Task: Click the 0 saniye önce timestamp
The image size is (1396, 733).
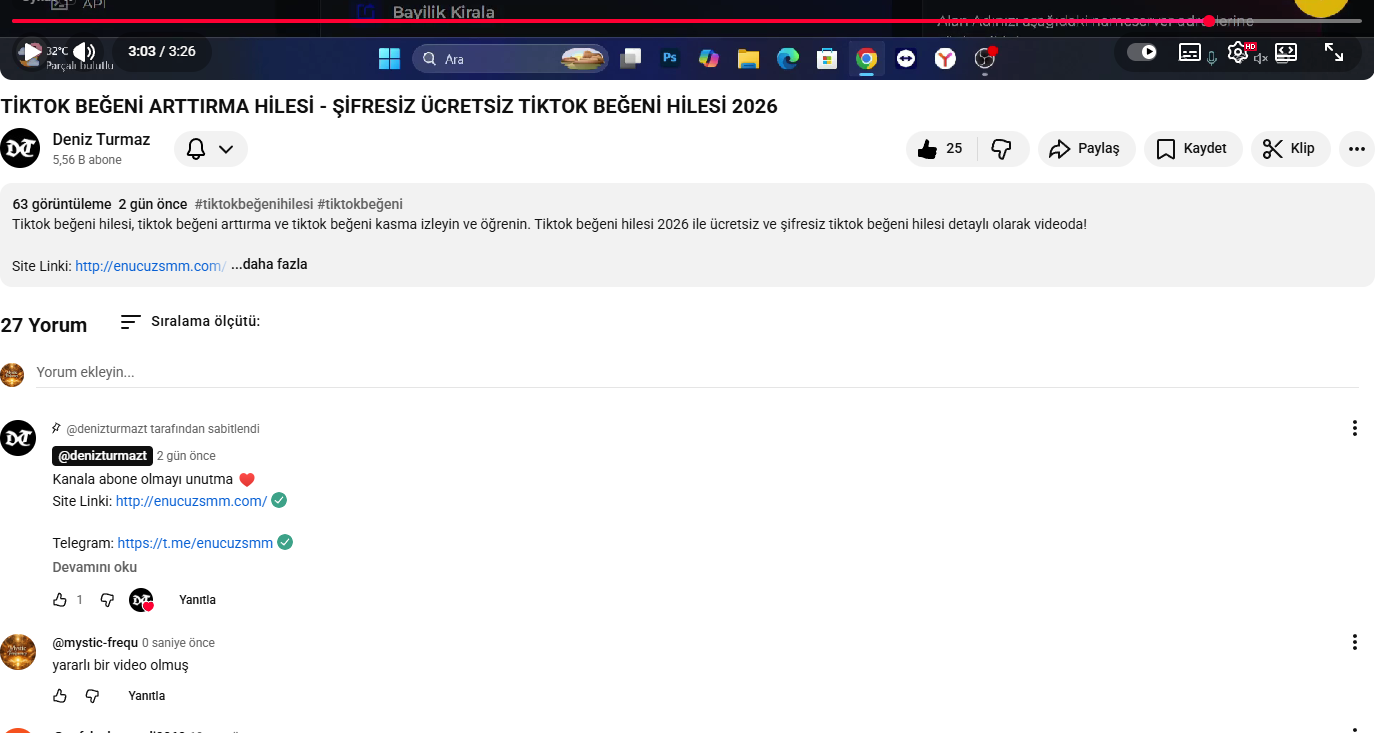Action: tap(178, 643)
